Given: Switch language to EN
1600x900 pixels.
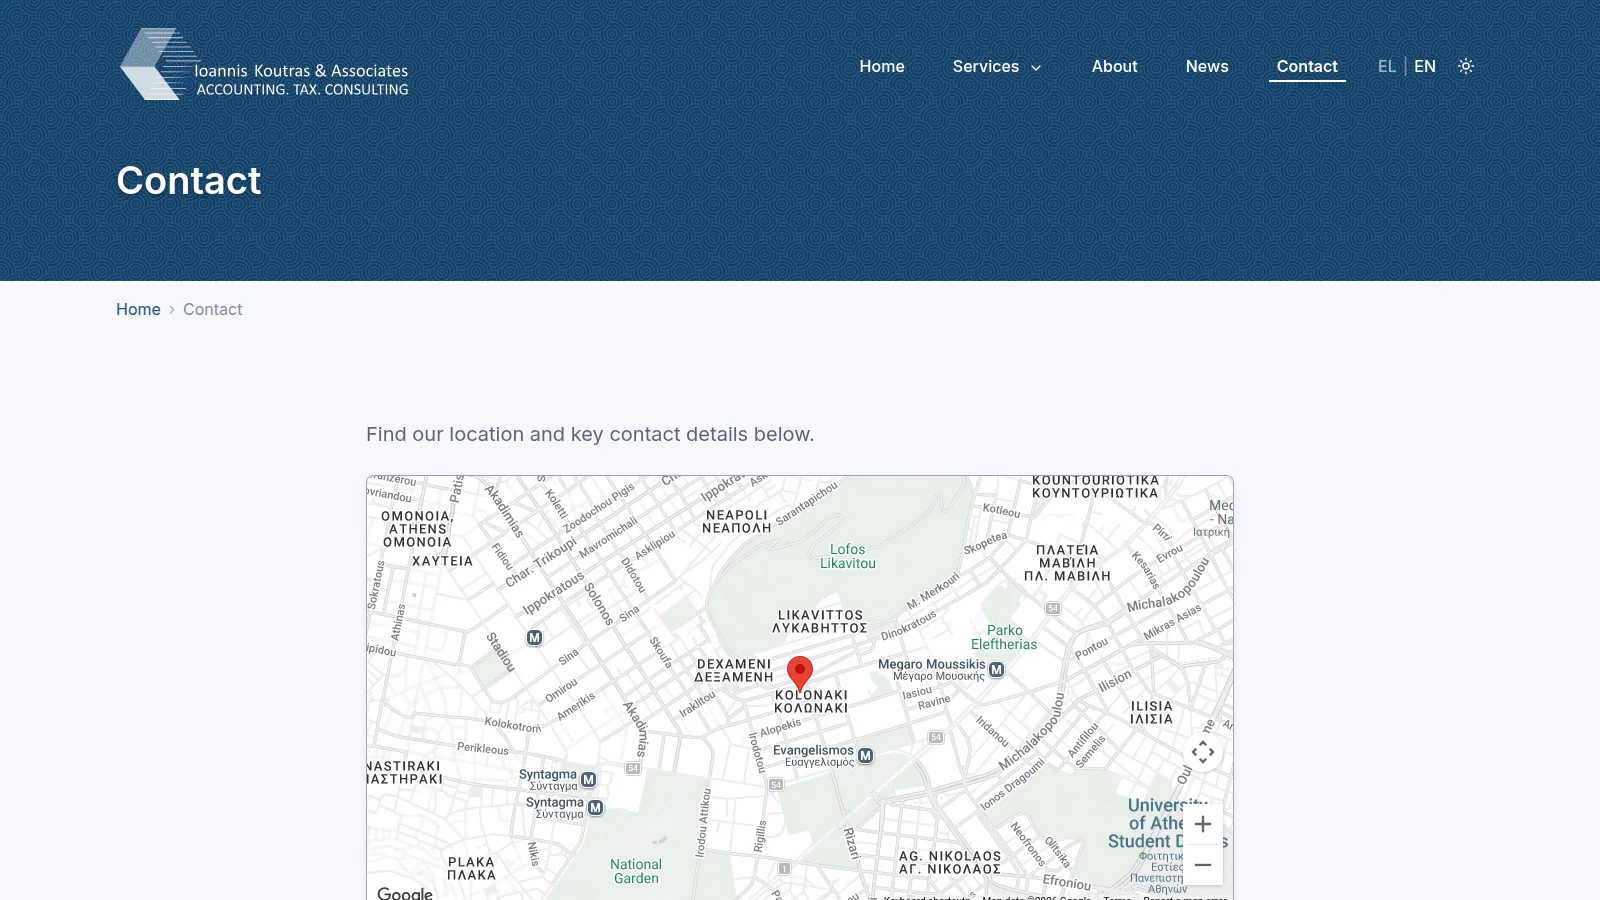Looking at the screenshot, I should 1425,66.
